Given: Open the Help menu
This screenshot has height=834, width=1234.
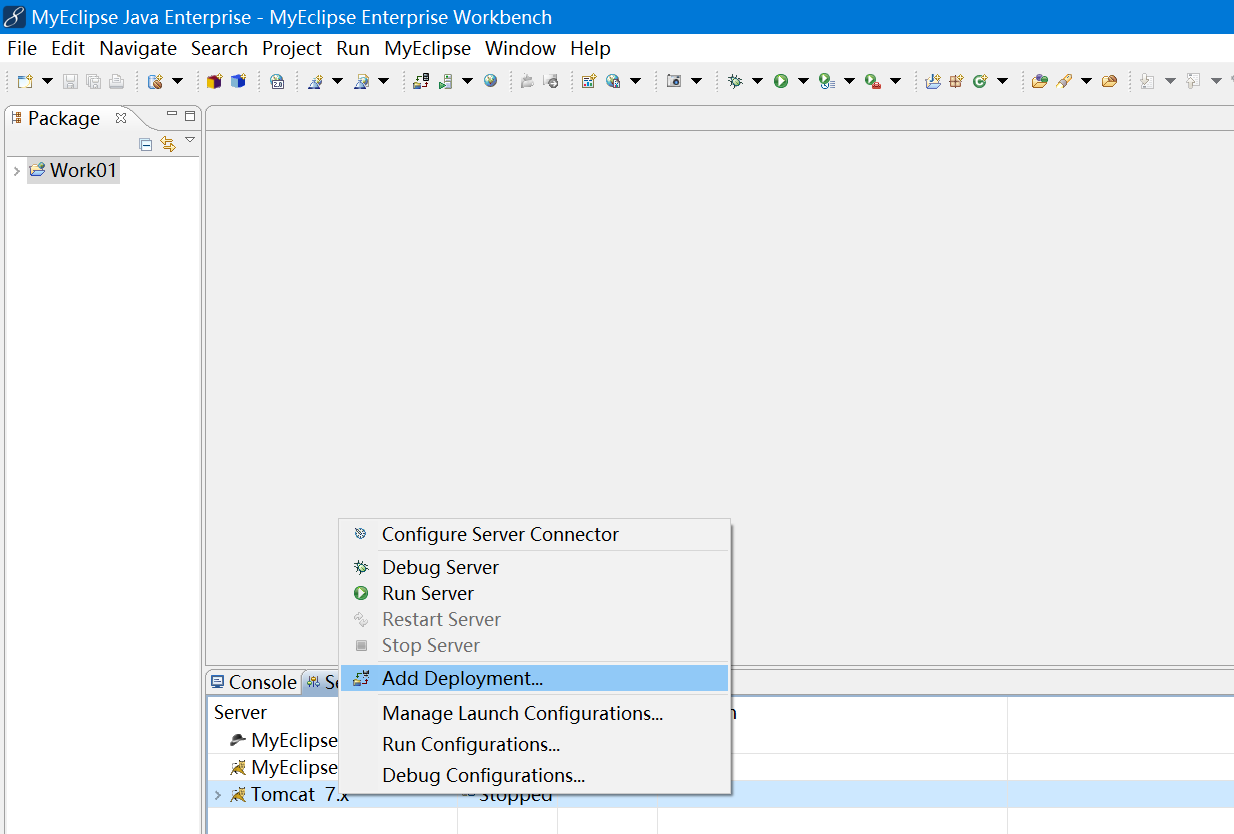Looking at the screenshot, I should click(x=590, y=48).
